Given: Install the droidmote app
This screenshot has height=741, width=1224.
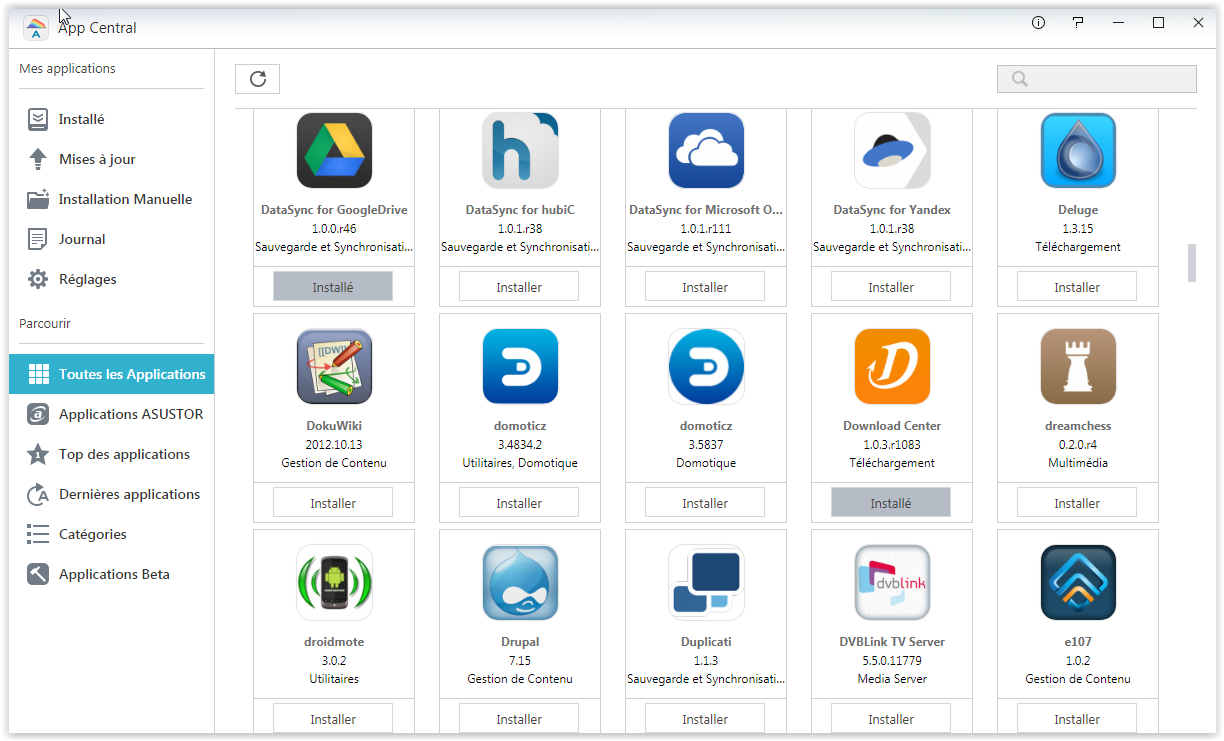Looking at the screenshot, I should [x=333, y=719].
